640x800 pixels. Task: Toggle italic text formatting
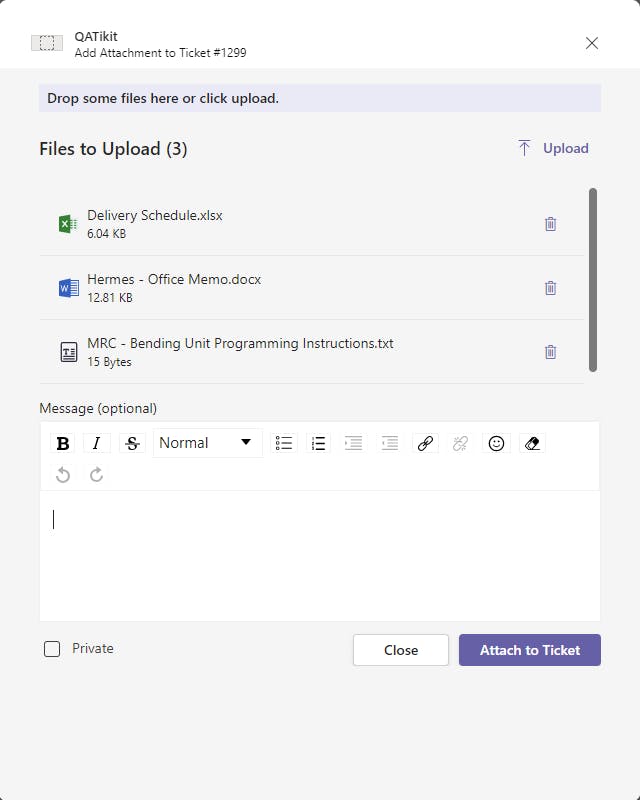point(97,443)
